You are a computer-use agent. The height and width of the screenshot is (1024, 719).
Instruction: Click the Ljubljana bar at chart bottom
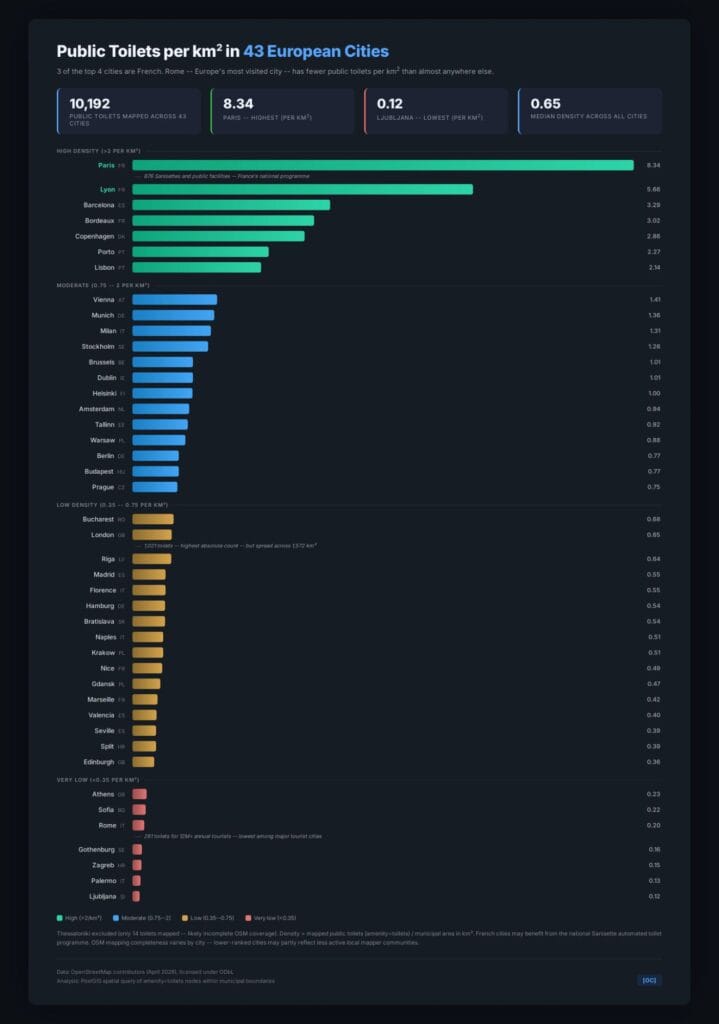click(x=136, y=896)
